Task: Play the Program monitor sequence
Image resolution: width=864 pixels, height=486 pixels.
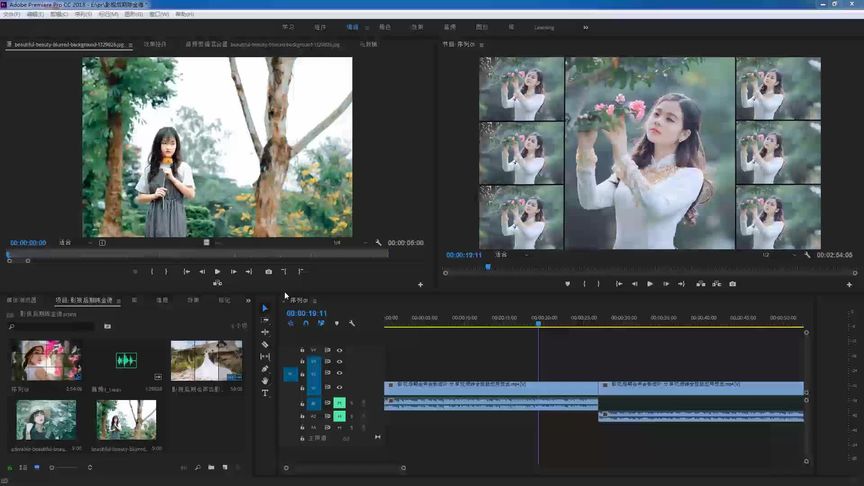Action: (650, 284)
